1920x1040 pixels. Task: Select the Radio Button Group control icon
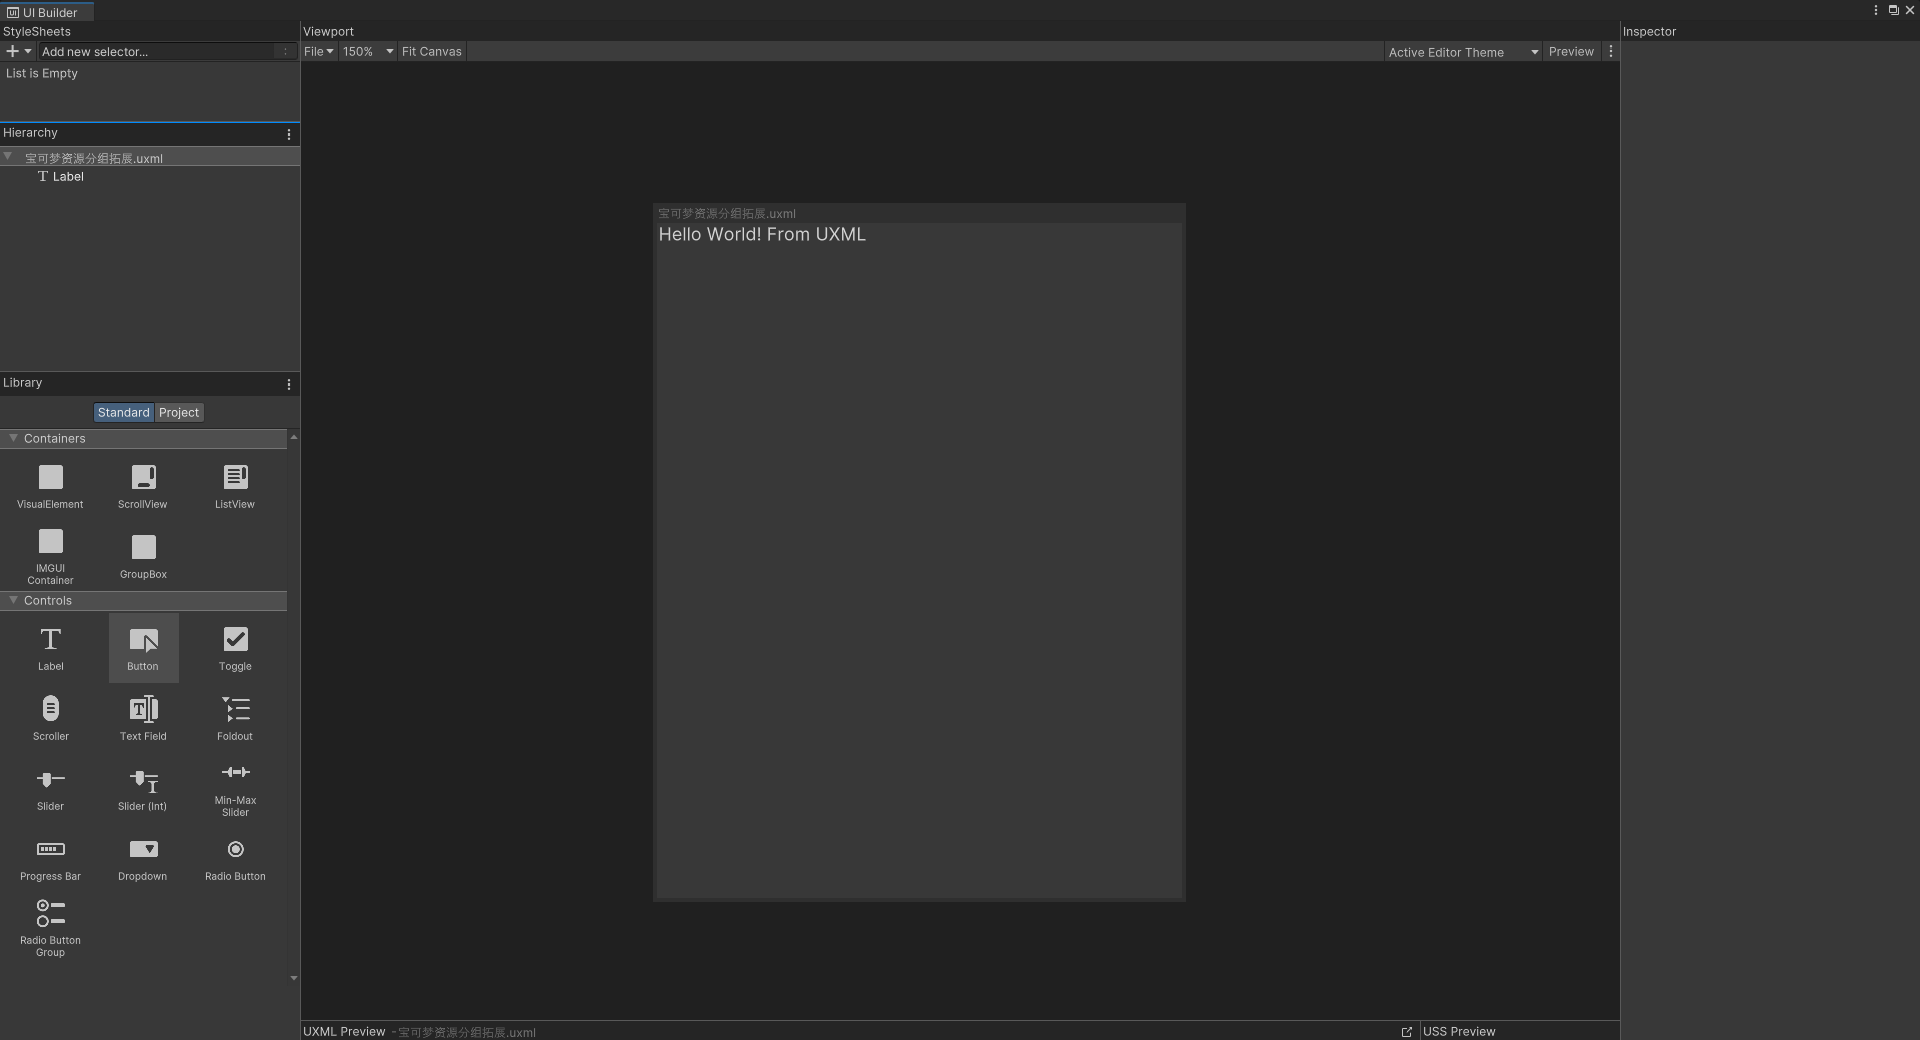[50, 914]
